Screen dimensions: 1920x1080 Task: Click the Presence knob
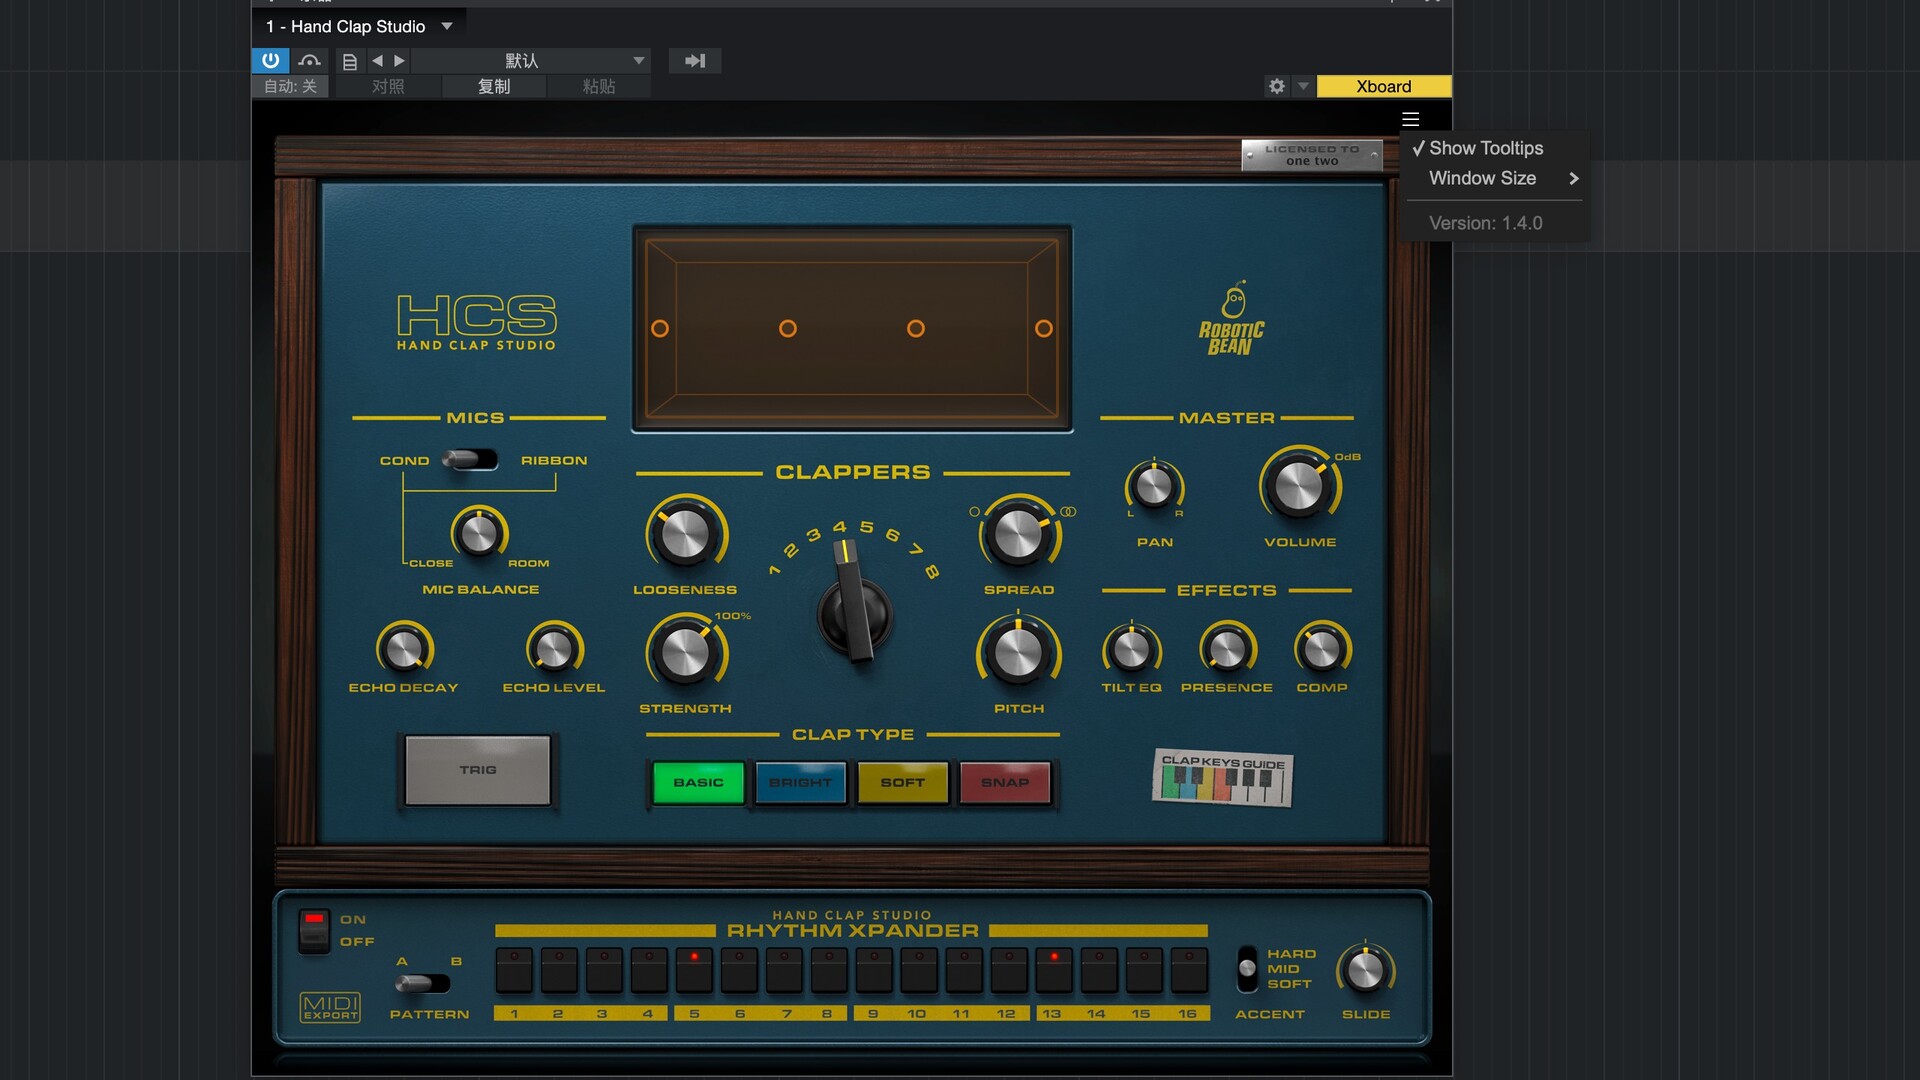pyautogui.click(x=1227, y=649)
